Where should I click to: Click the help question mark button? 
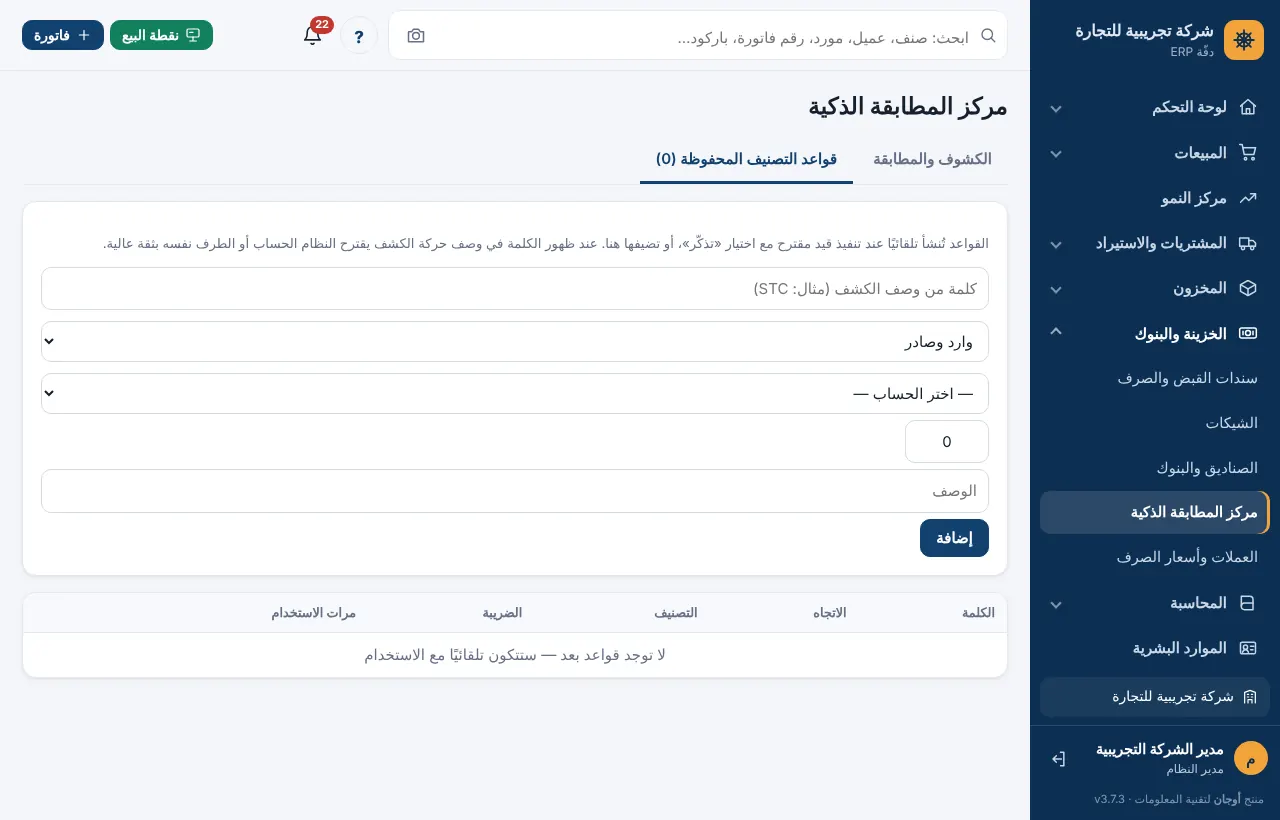(359, 36)
